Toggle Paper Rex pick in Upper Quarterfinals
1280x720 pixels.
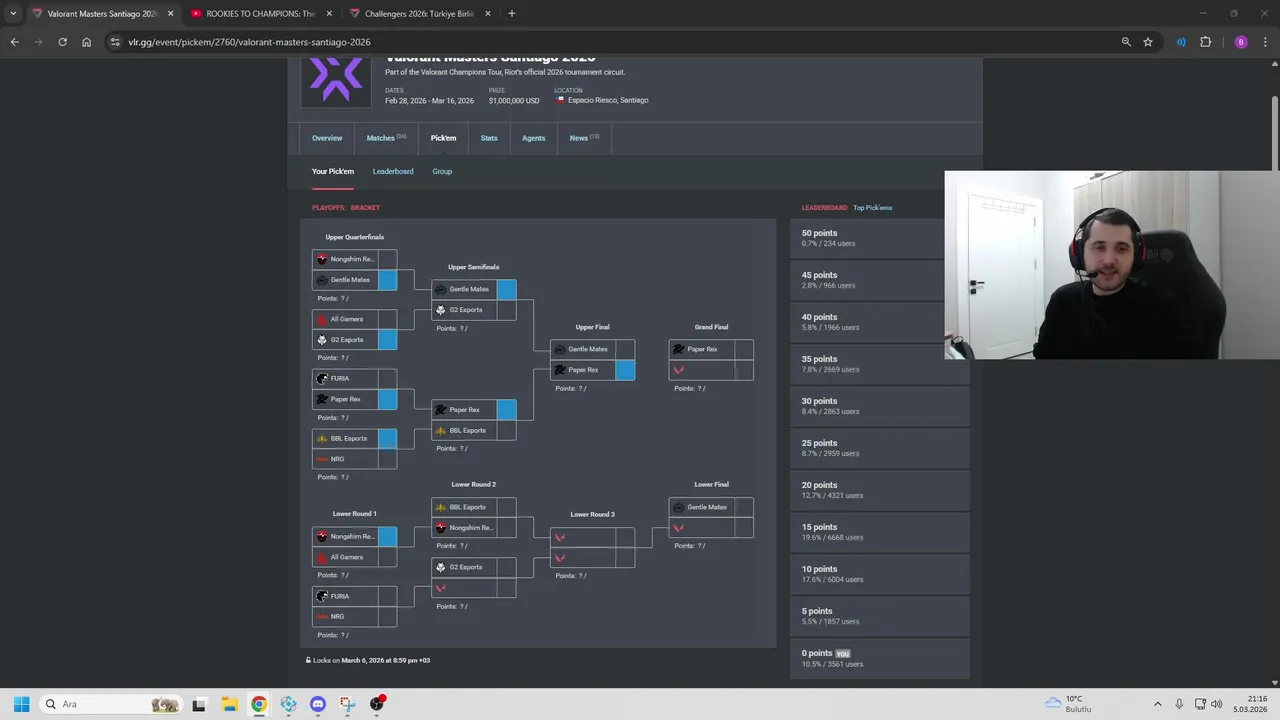(x=354, y=399)
